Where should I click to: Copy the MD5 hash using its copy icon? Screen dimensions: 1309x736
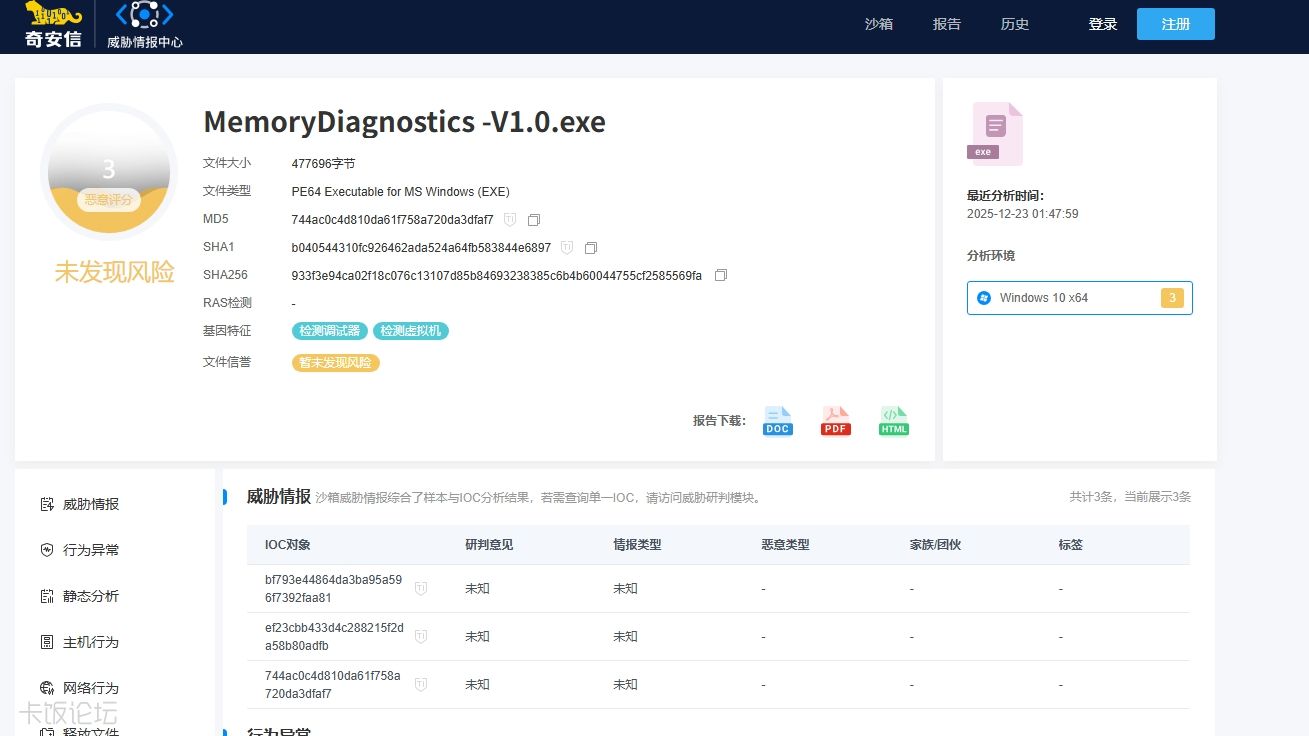[x=533, y=219]
